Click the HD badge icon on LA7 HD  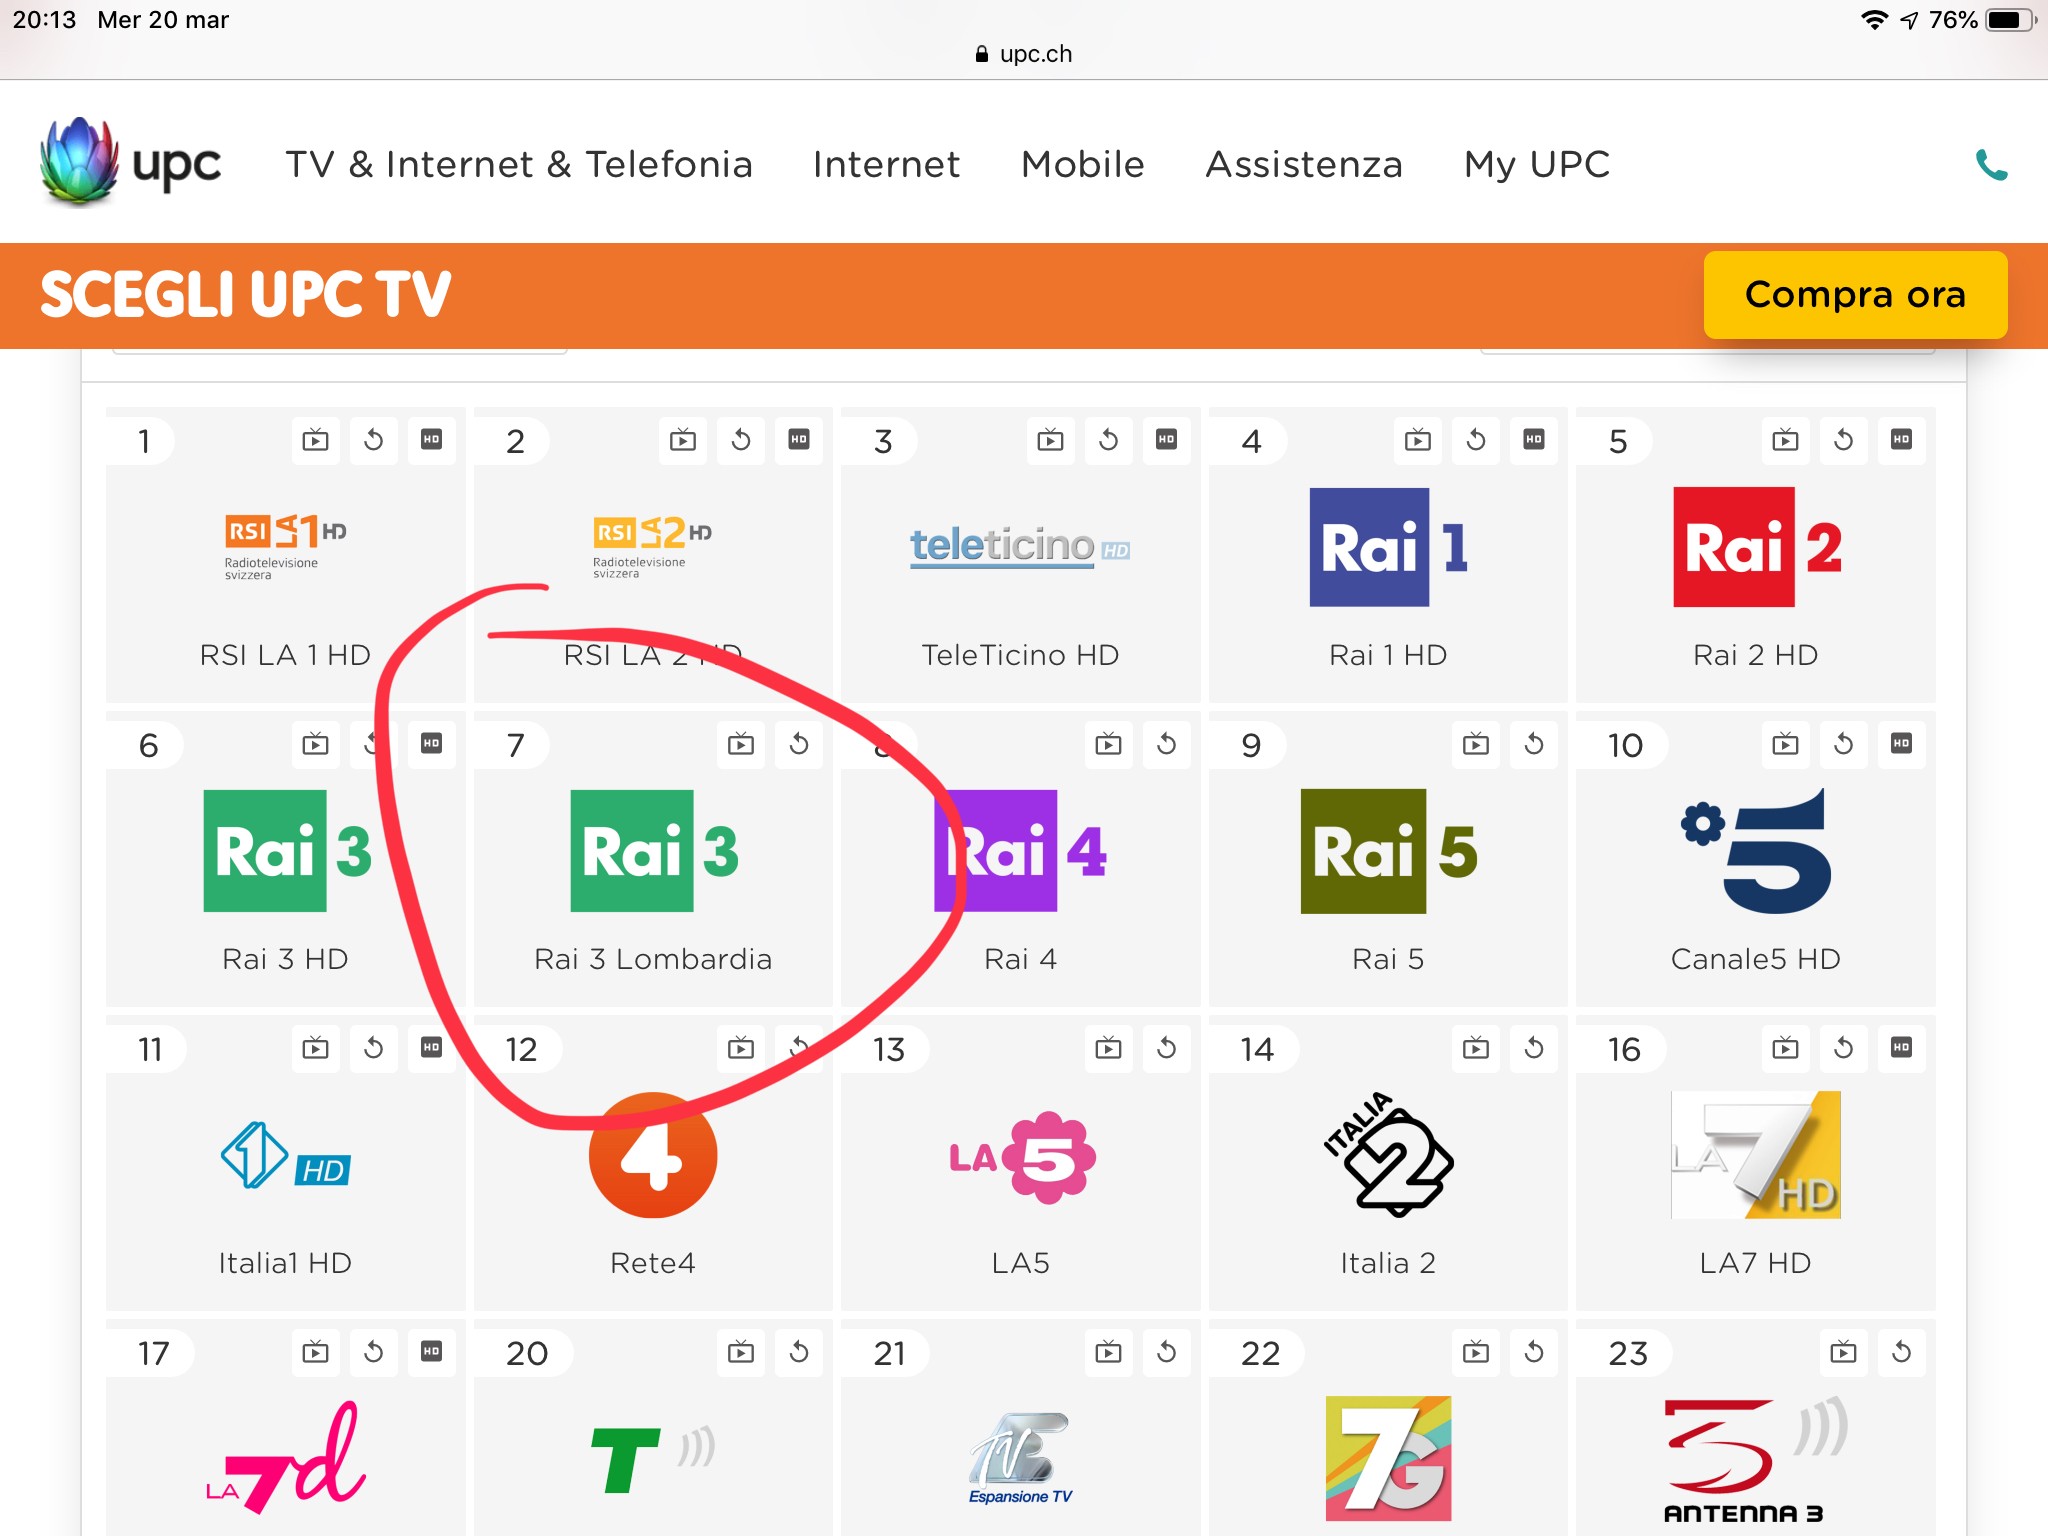tap(1901, 1048)
